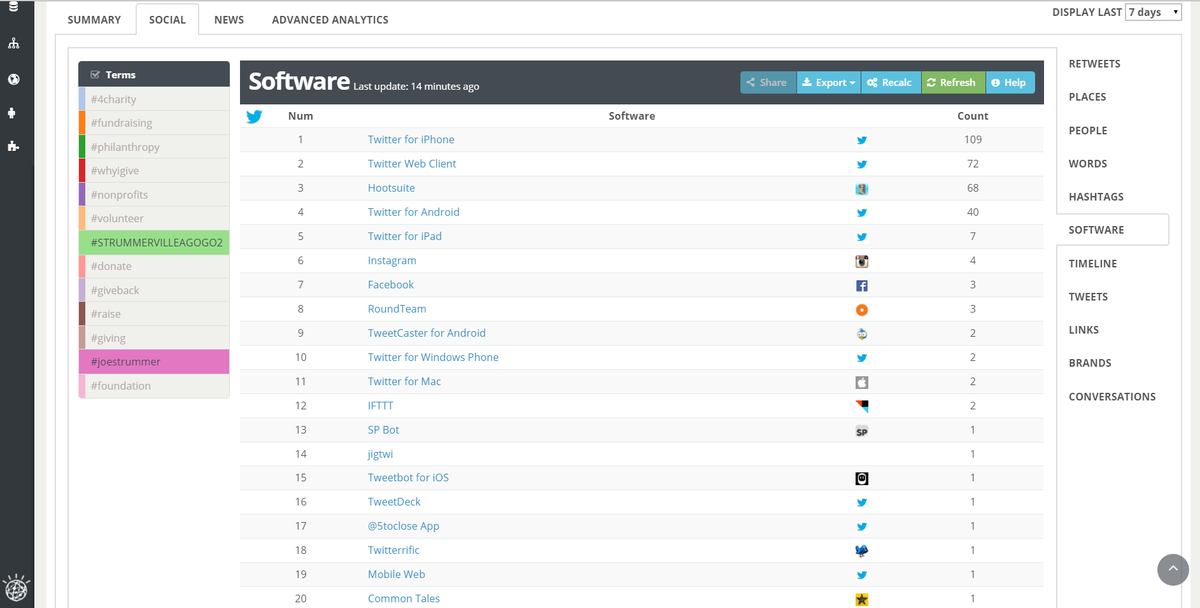Toggle the #fundraising term
The width and height of the screenshot is (1200, 608).
(x=154, y=123)
